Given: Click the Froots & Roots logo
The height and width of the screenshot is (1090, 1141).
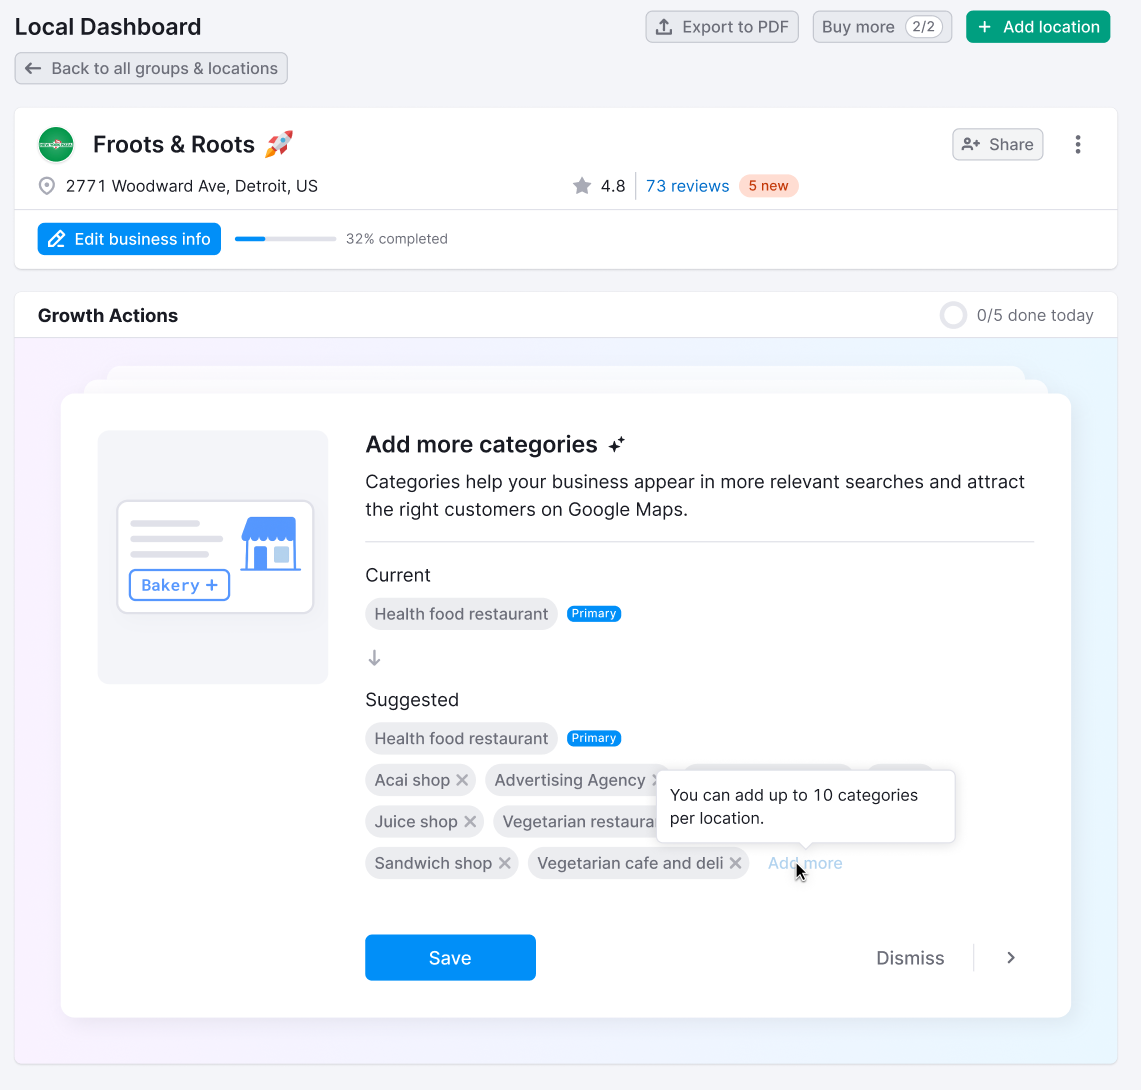Looking at the screenshot, I should pyautogui.click(x=56, y=145).
